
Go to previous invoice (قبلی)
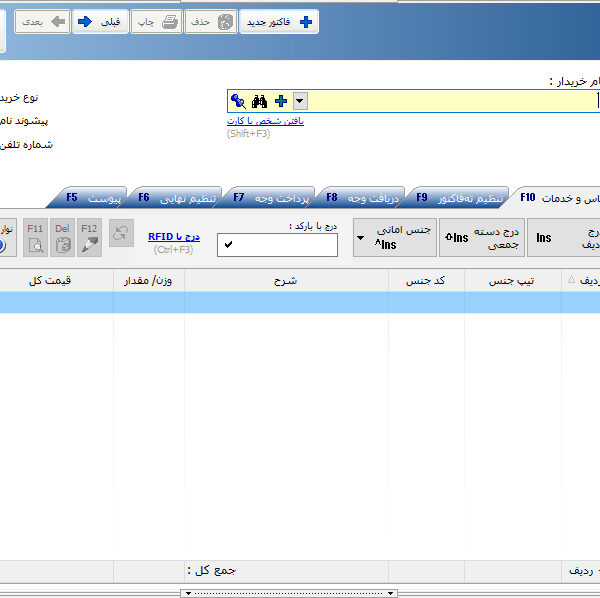[100, 21]
